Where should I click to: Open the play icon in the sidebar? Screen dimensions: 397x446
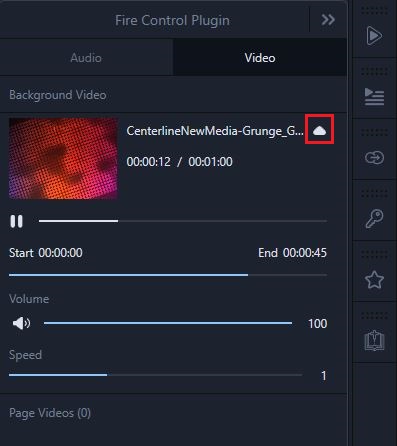tap(374, 35)
